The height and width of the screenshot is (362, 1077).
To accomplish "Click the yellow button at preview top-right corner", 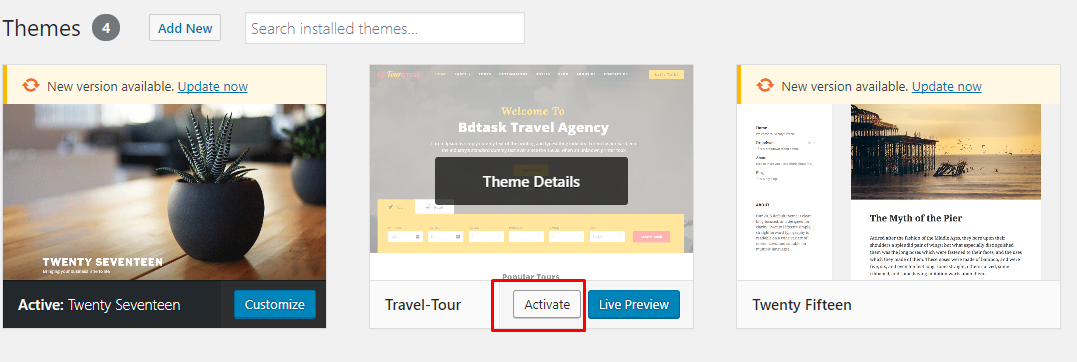I will pos(666,74).
